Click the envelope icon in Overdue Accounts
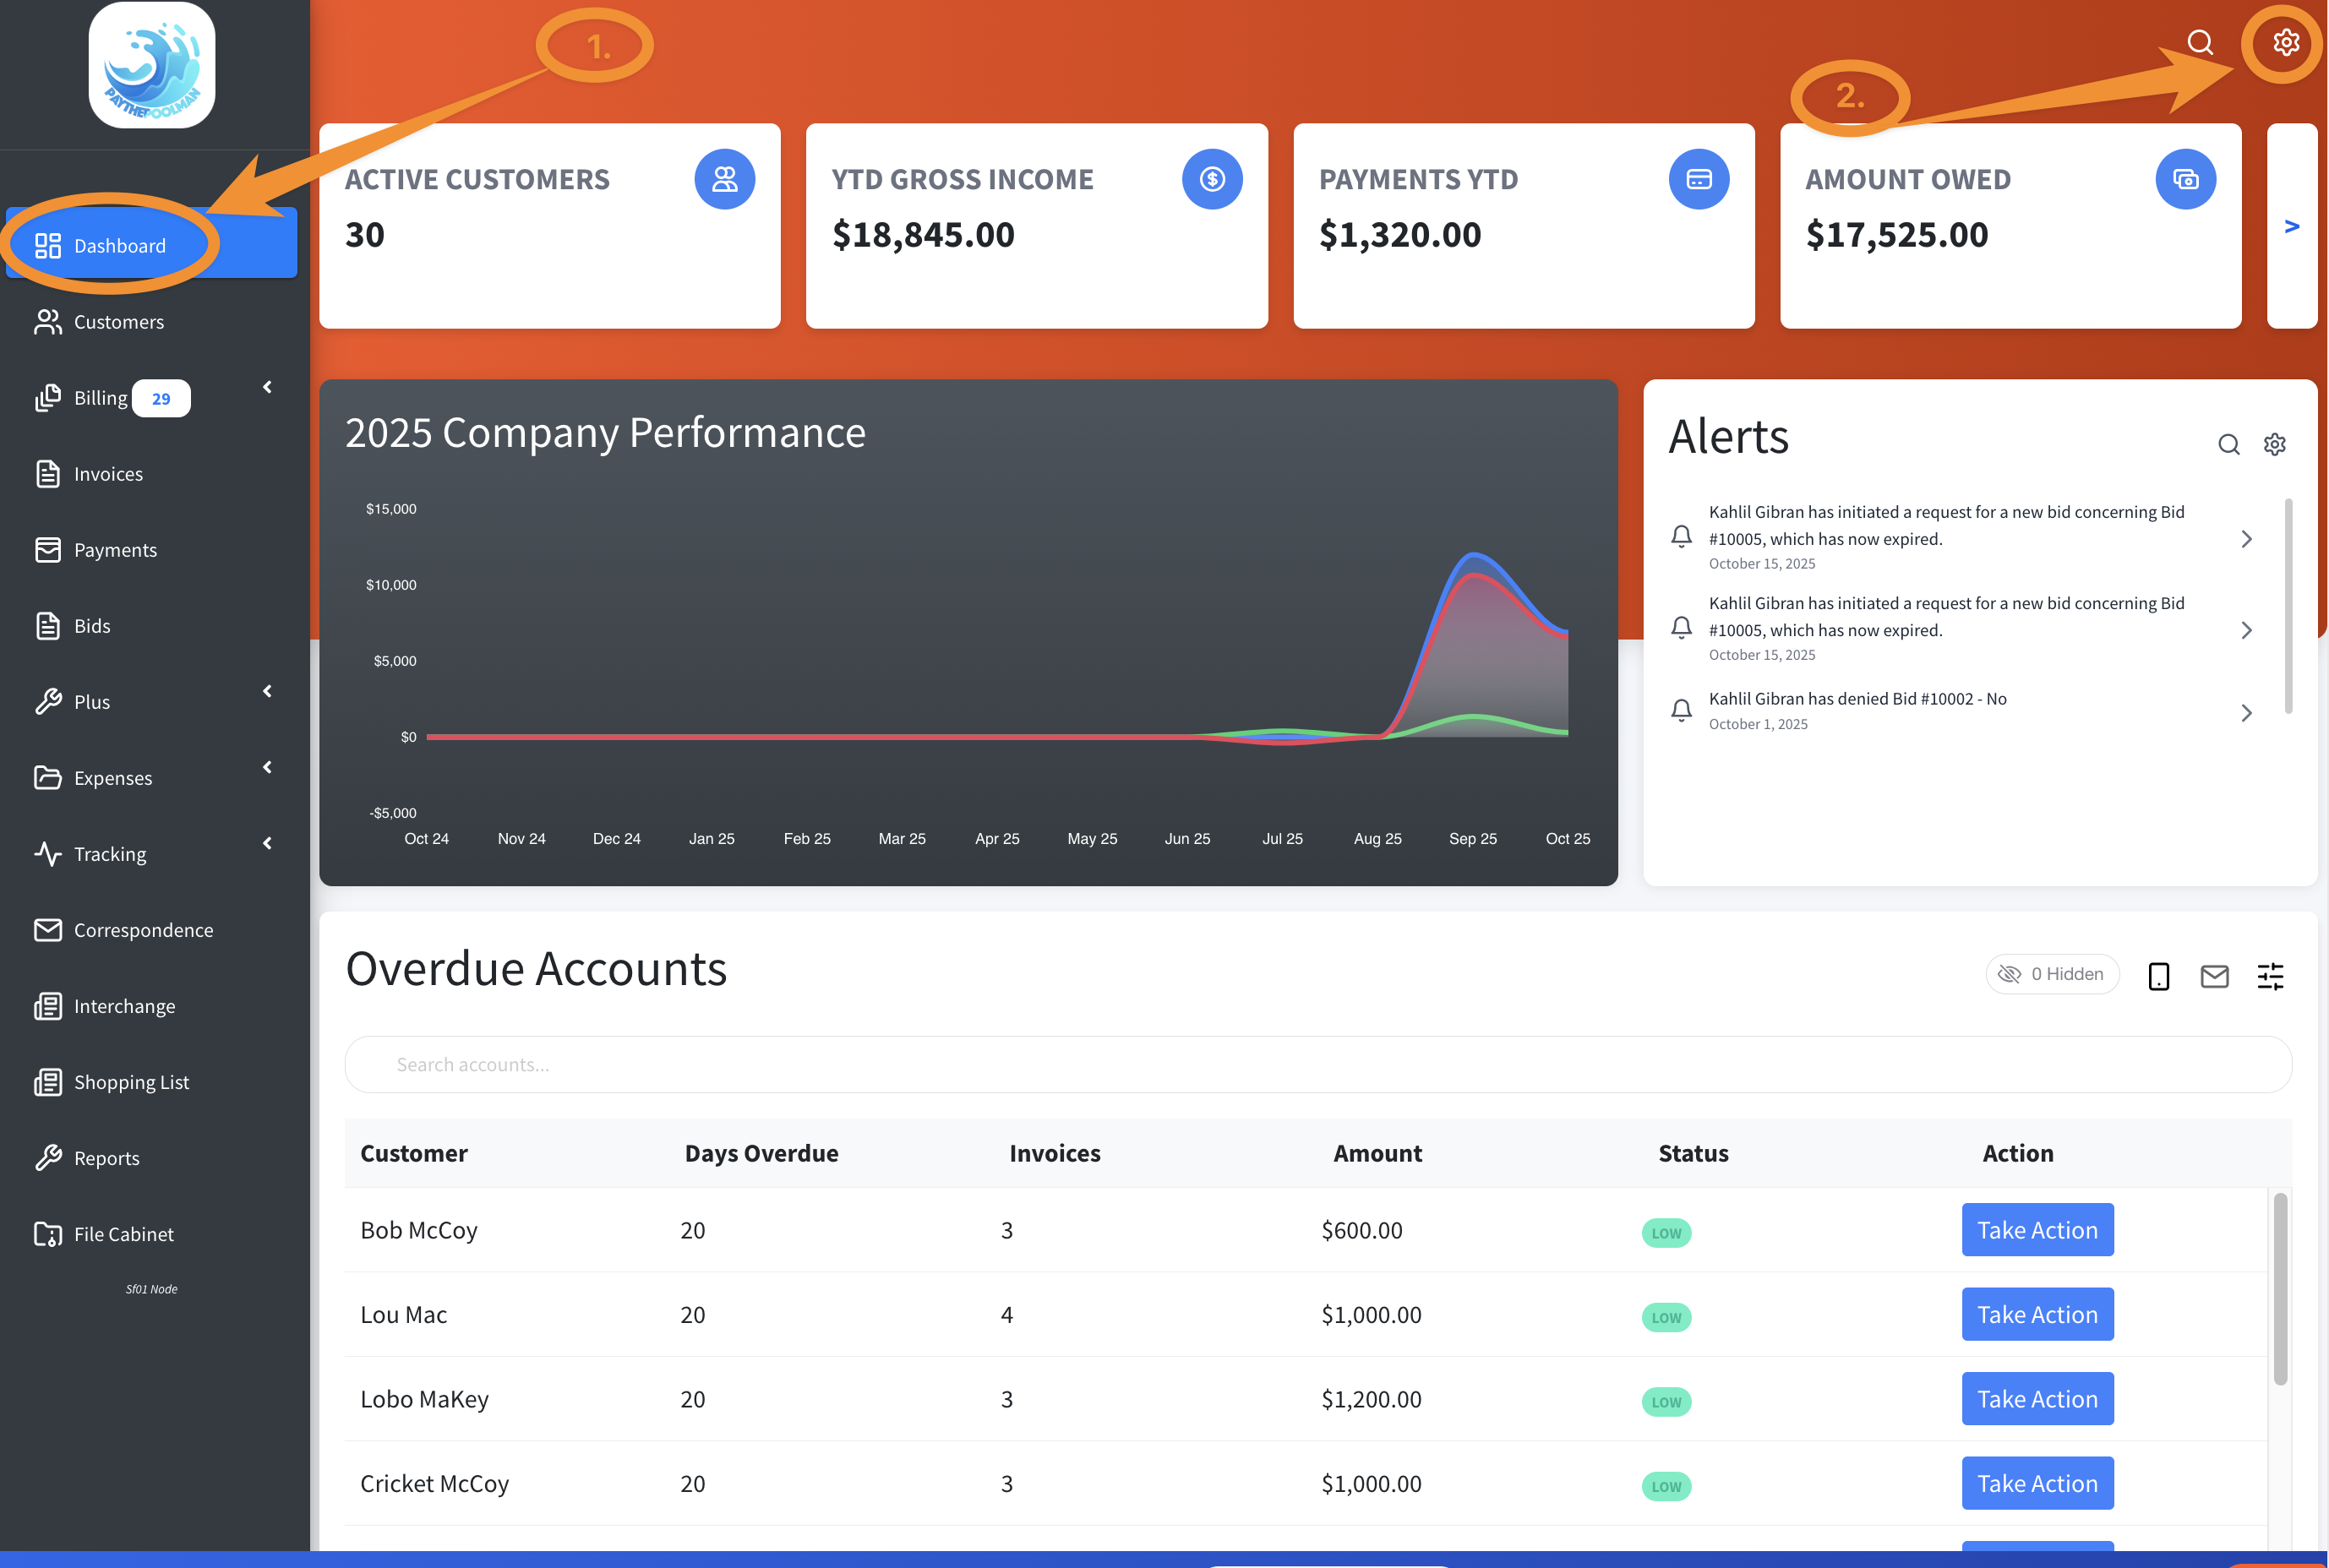Viewport: 2329px width, 1568px height. 2214,976
